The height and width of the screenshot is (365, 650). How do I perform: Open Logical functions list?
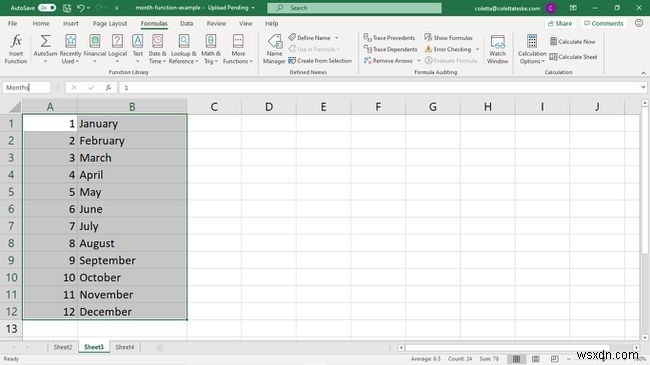[117, 49]
